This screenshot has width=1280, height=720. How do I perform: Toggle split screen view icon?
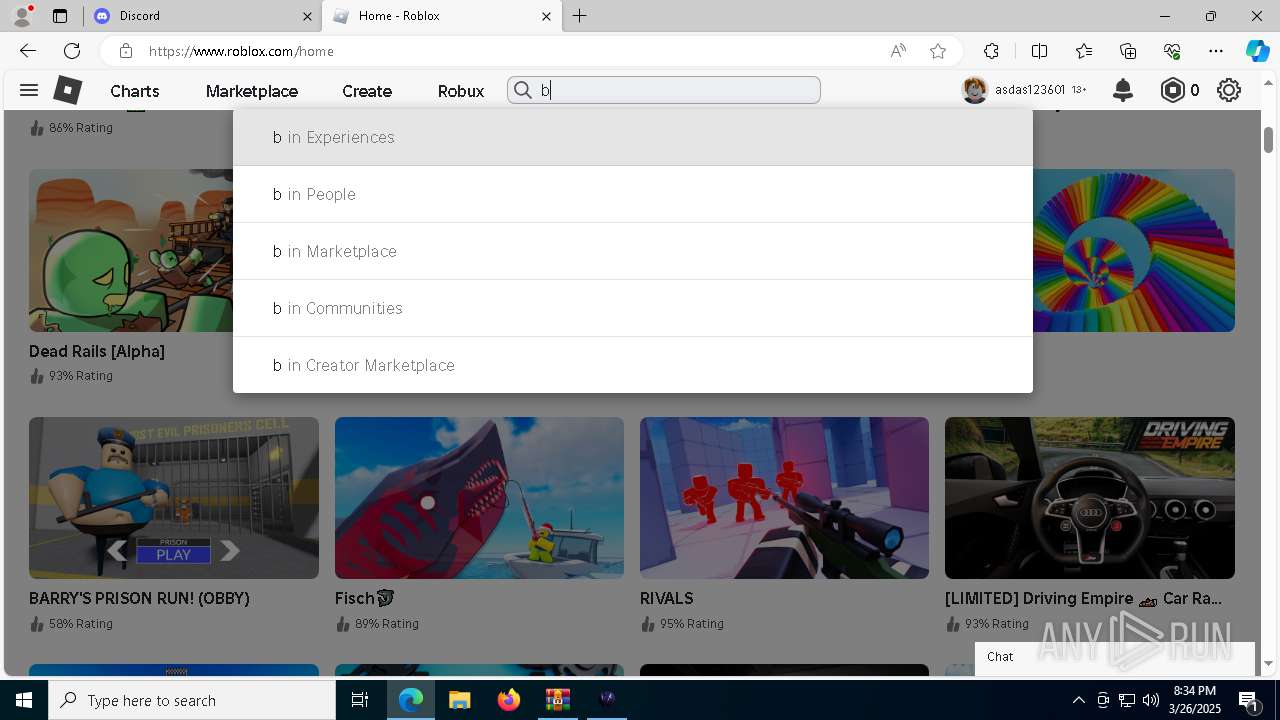click(1039, 51)
